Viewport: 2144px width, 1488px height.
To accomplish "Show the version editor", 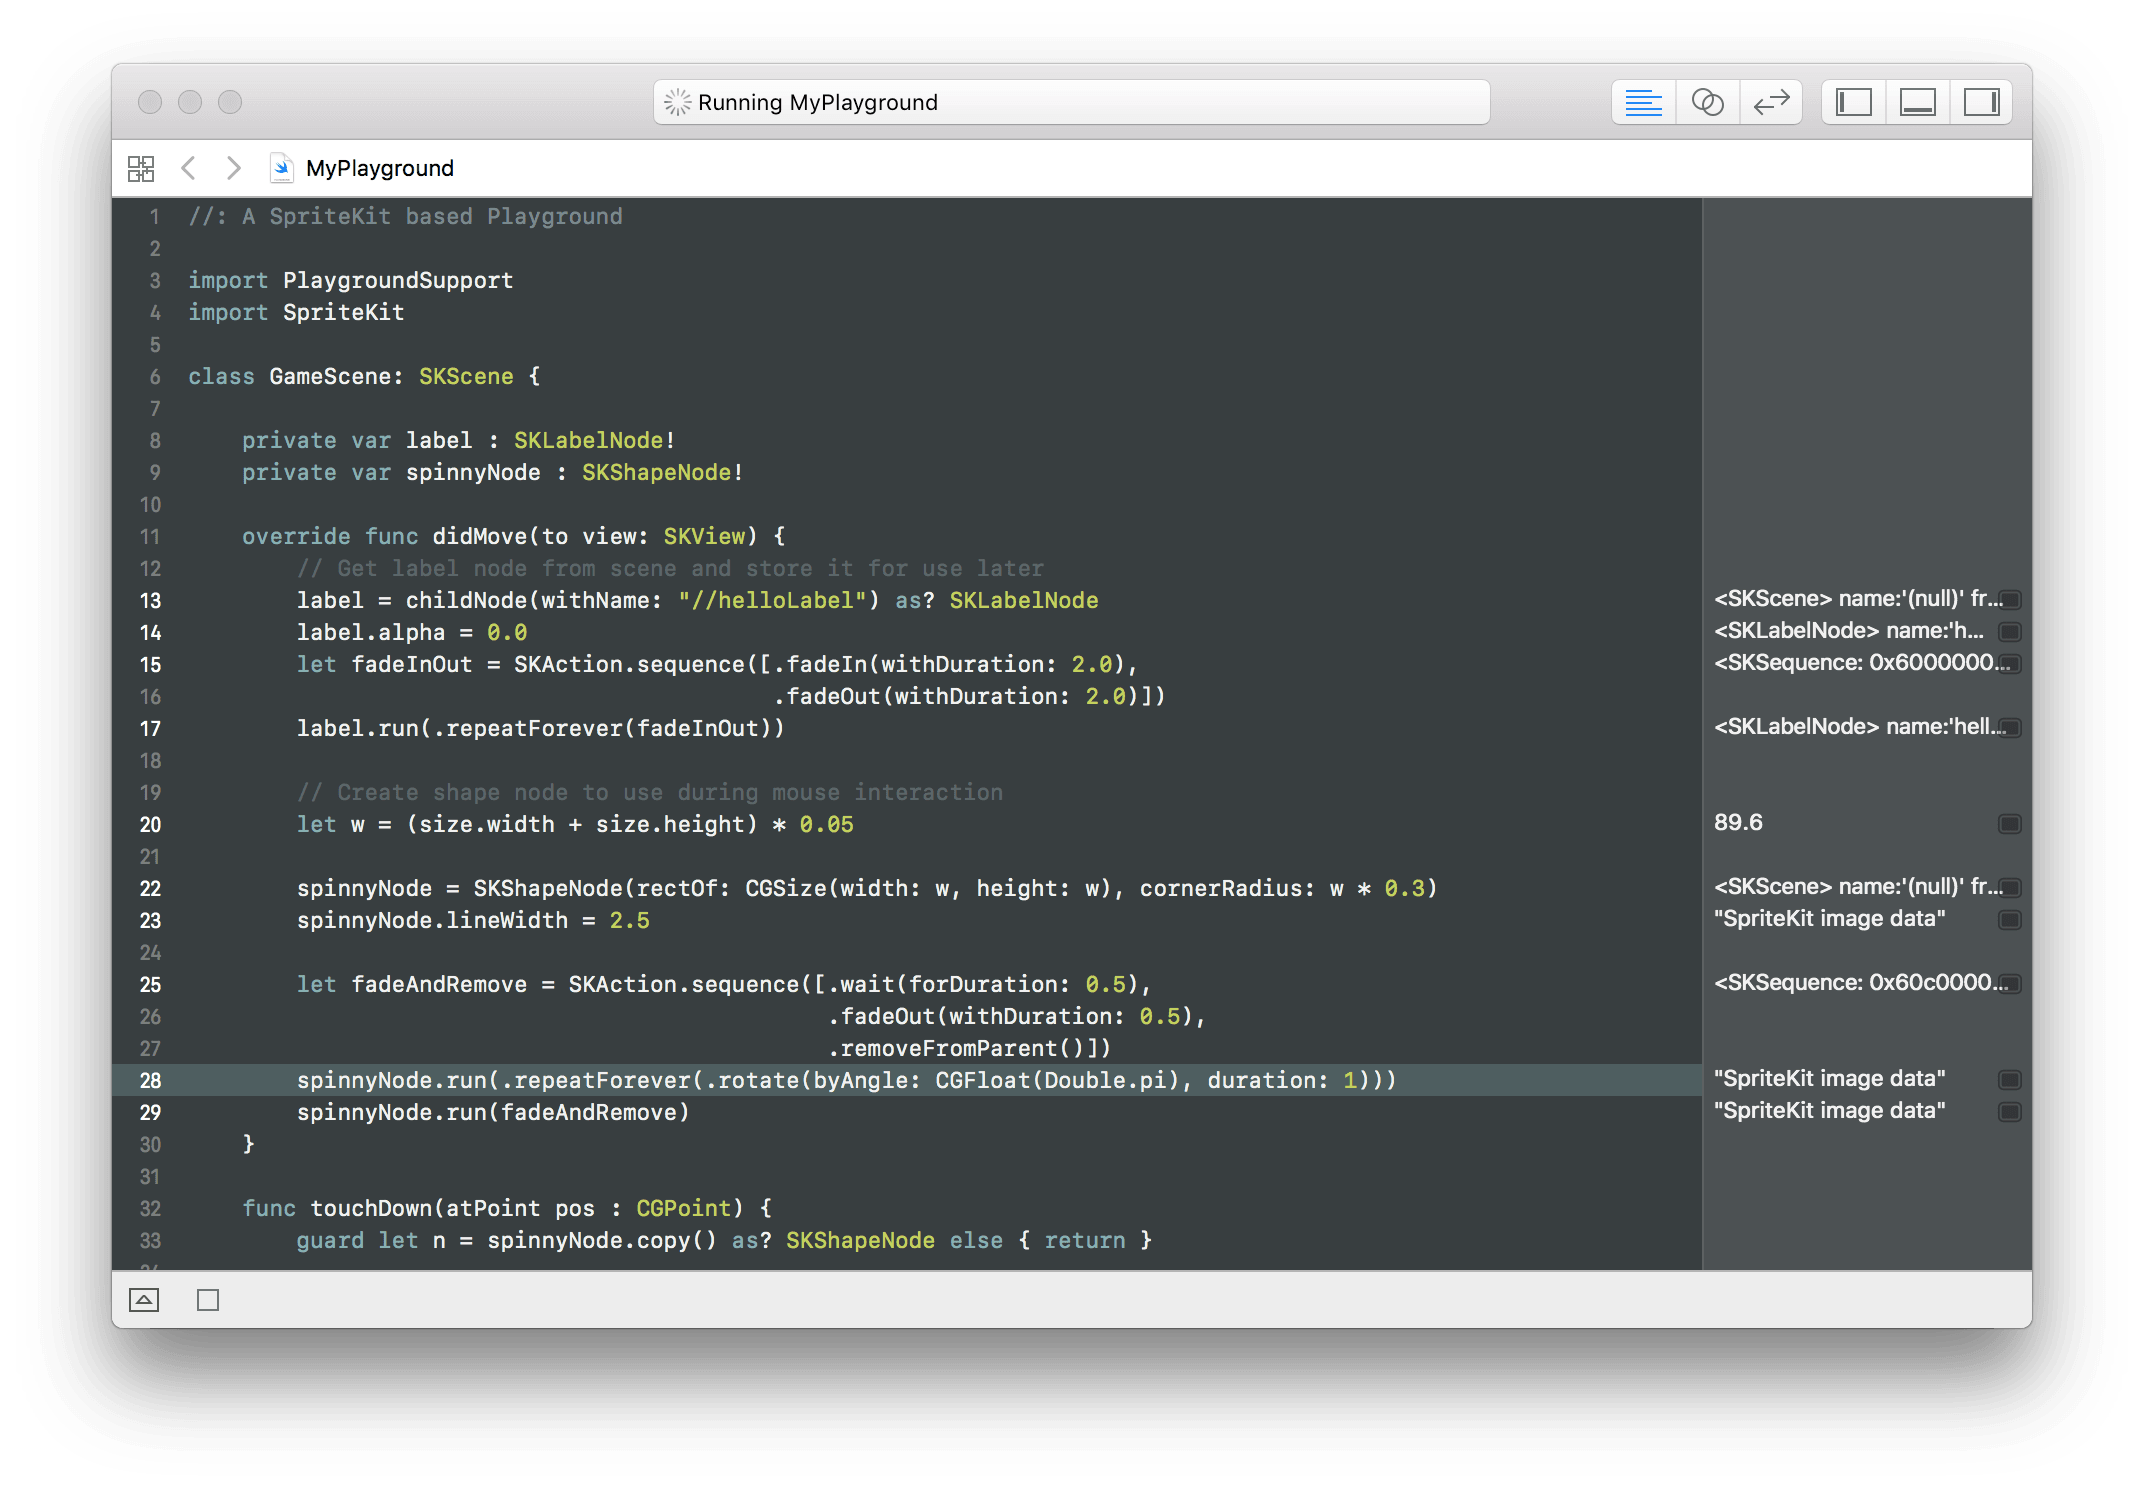I will (1771, 102).
